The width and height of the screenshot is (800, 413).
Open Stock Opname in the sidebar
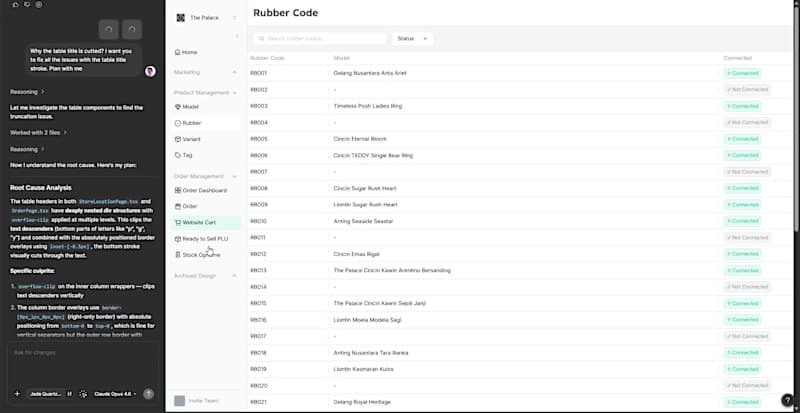click(206, 254)
